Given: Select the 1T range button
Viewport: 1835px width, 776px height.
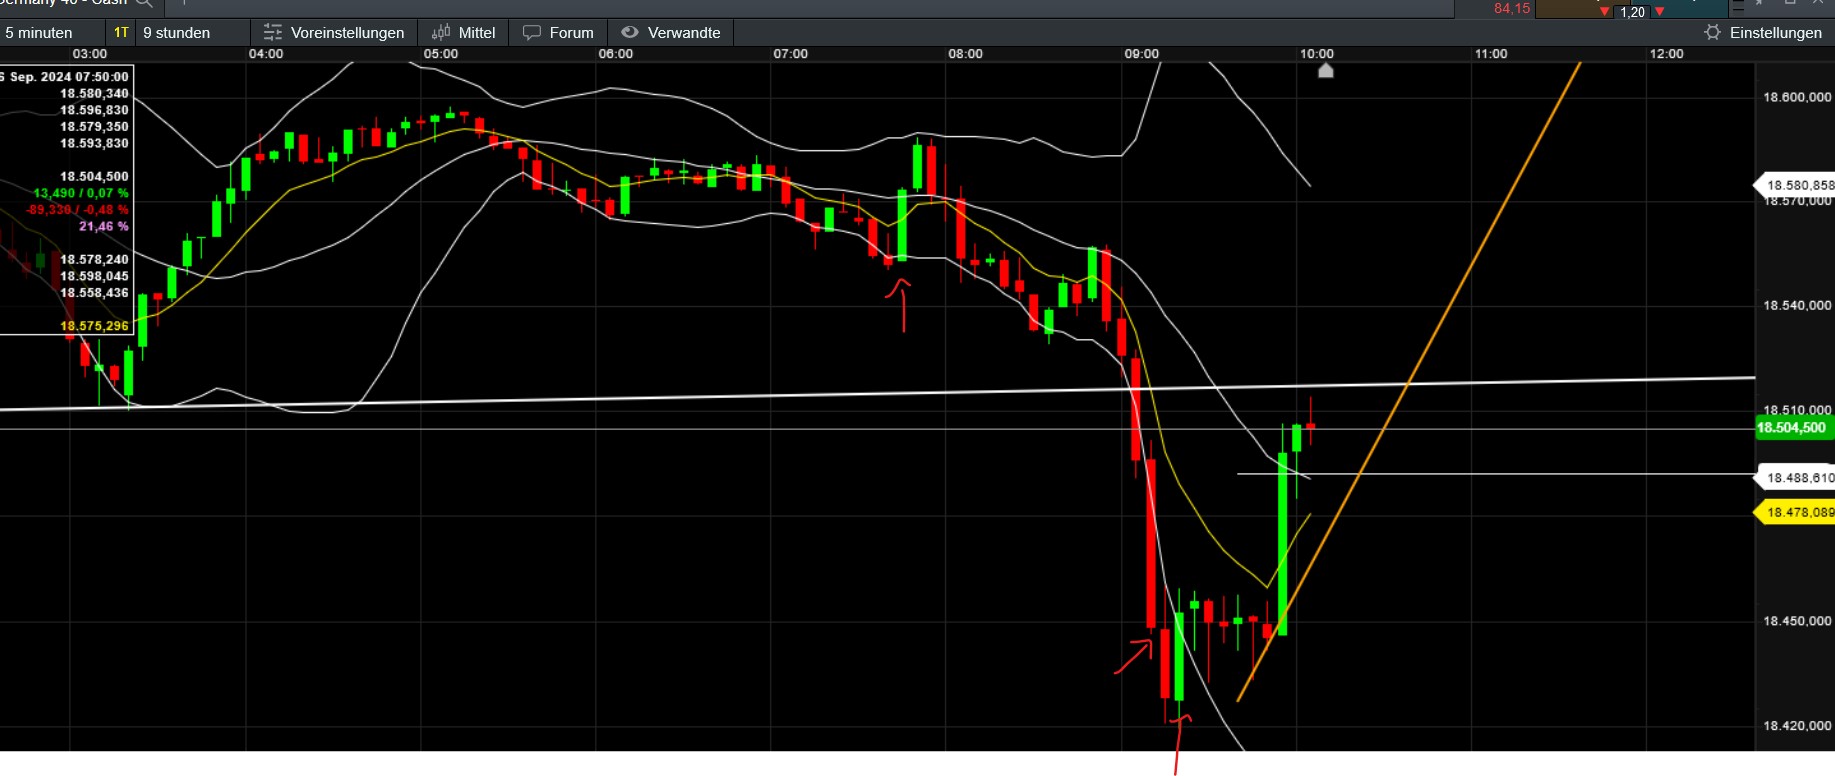Looking at the screenshot, I should tap(121, 33).
